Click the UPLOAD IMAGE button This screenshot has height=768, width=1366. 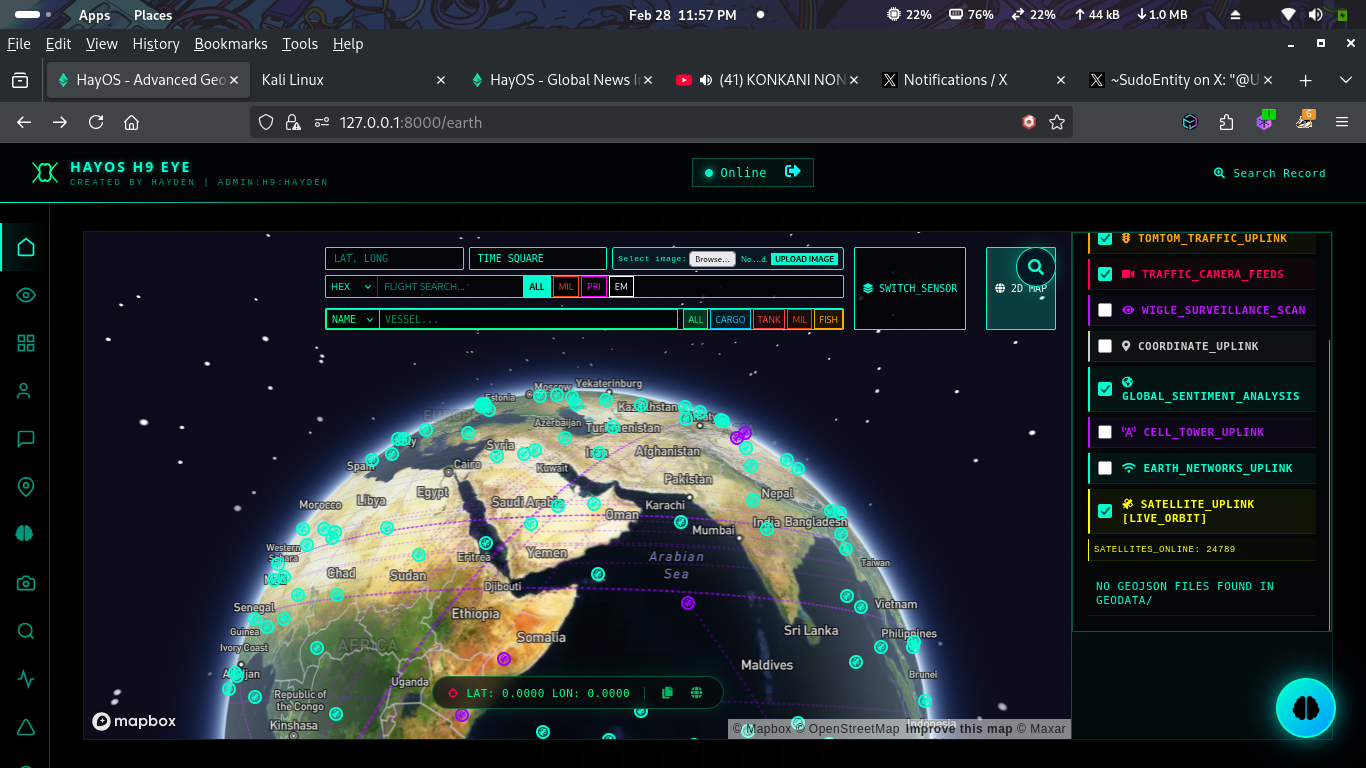tap(804, 259)
